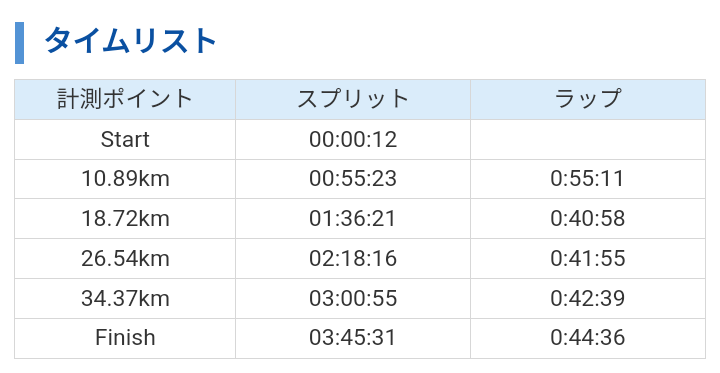Click the タイムリスト heading
Screen dimensions: 720x373
coord(130,41)
